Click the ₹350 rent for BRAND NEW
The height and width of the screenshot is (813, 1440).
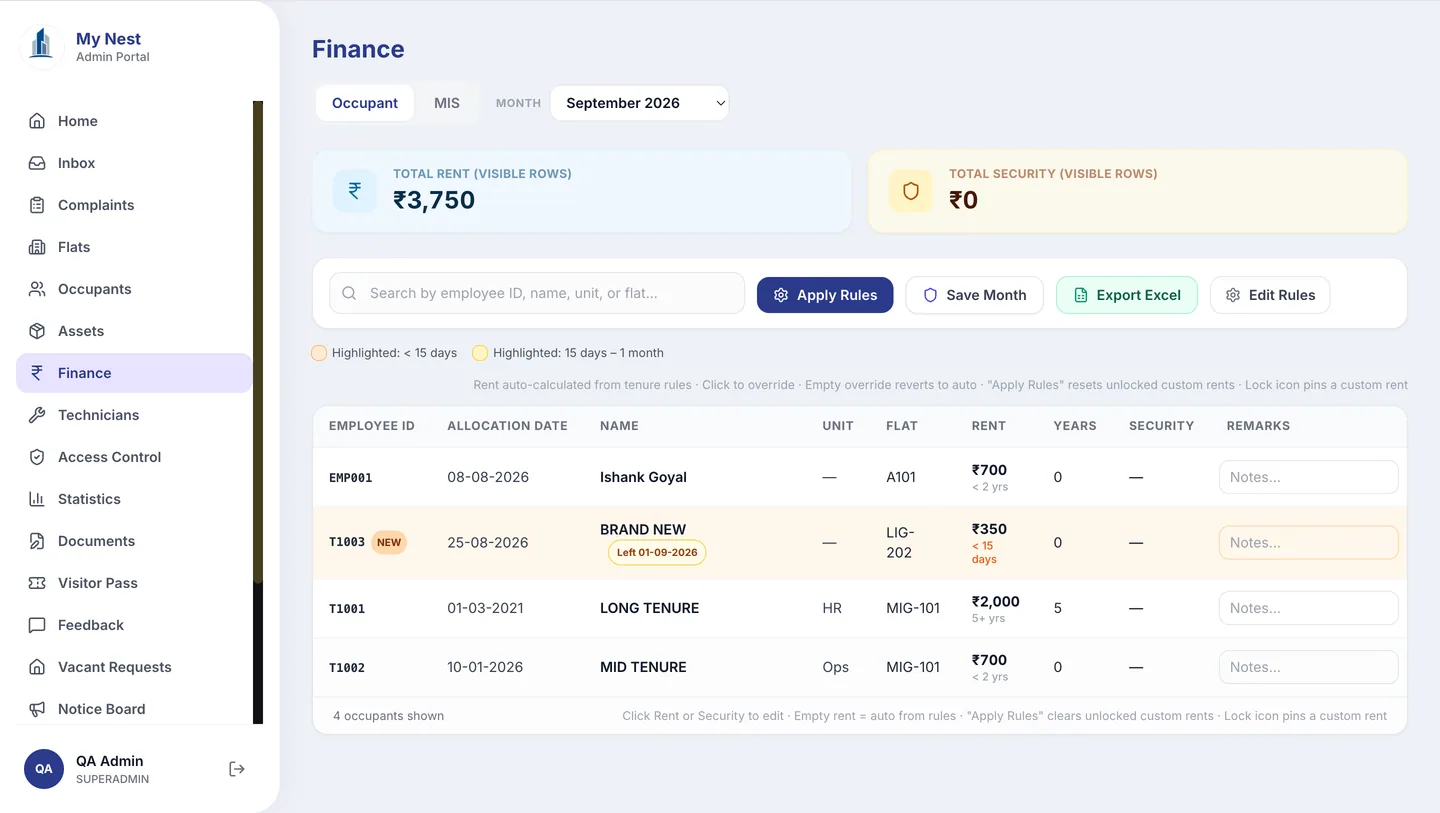click(x=989, y=529)
